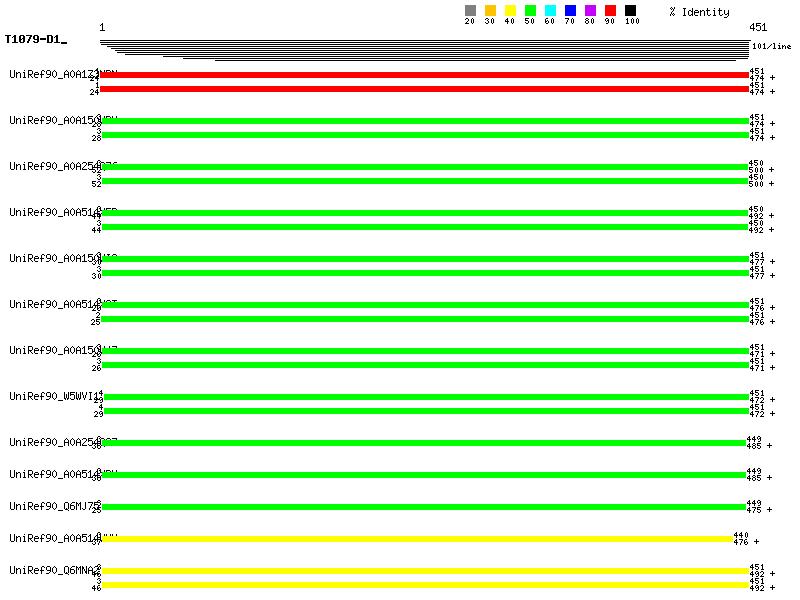Click the bottommost yellow alignment bar
800x600 pixels.
tap(425, 585)
